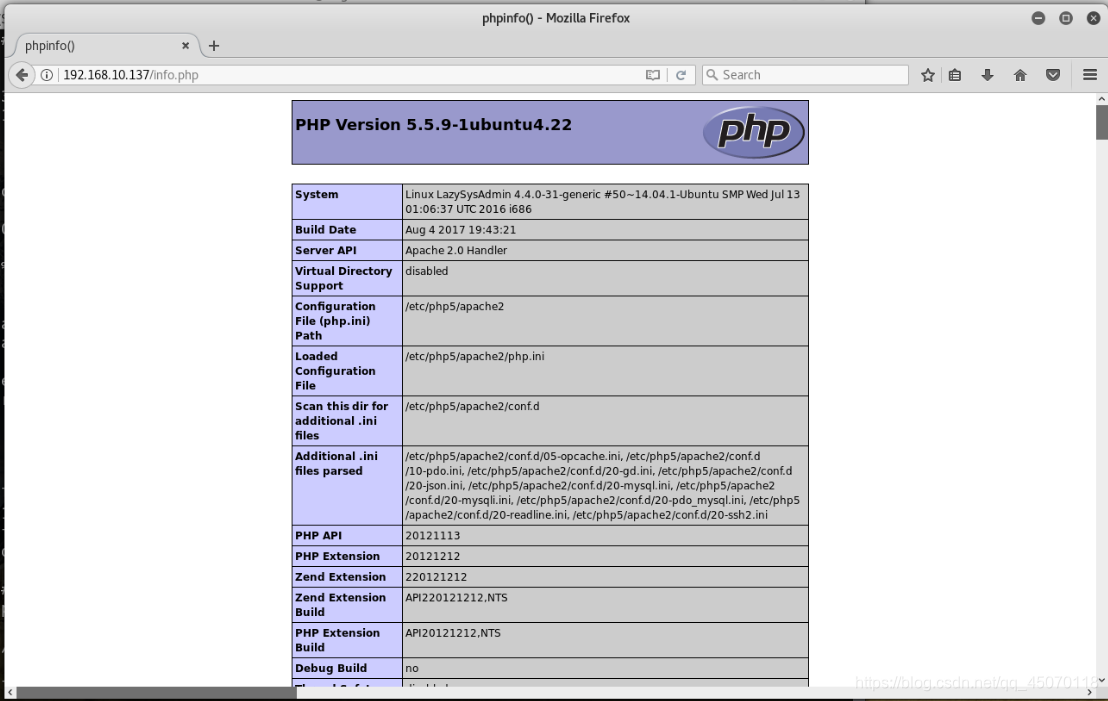
Task: Click Additional .ini files parsed label
Action: click(x=336, y=464)
